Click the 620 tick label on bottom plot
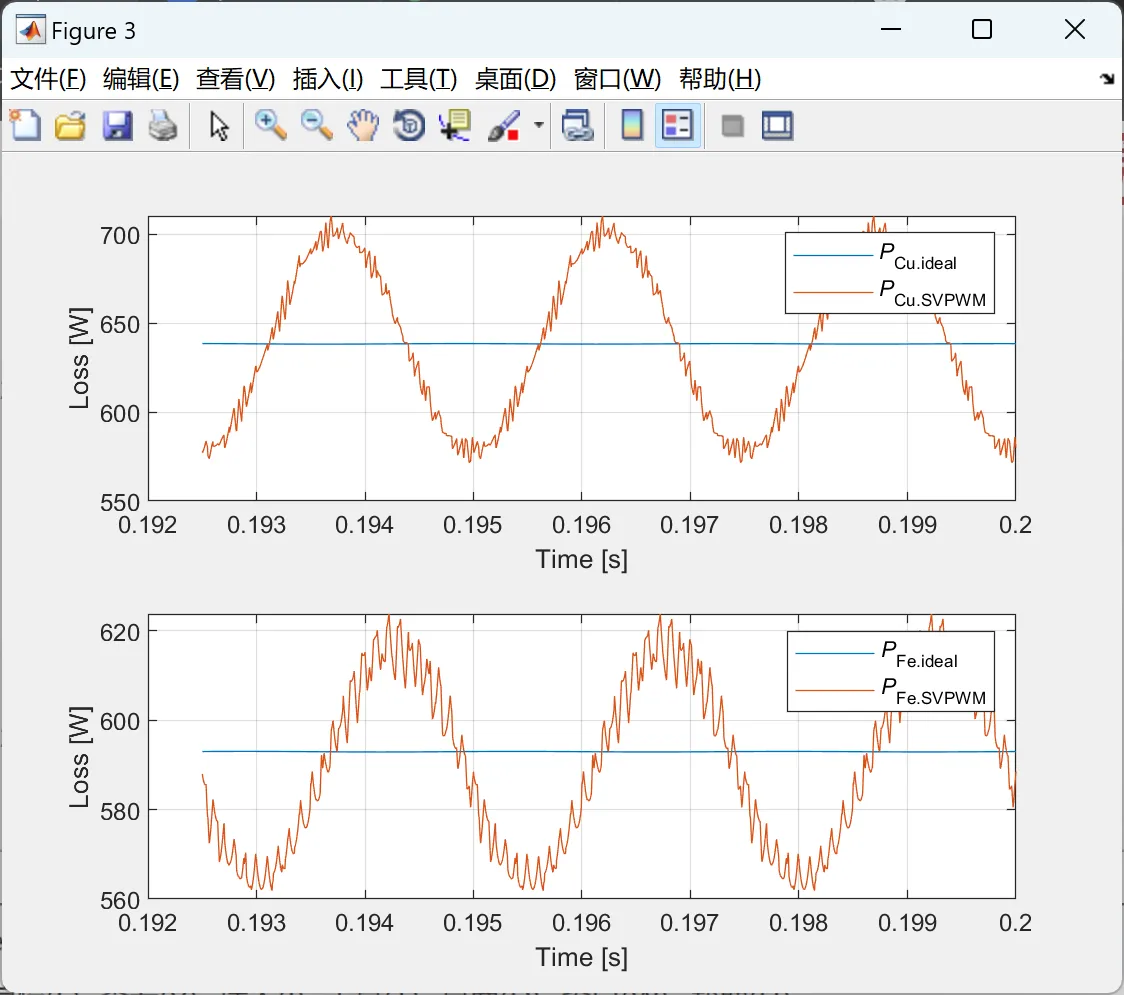Image resolution: width=1124 pixels, height=995 pixels. pyautogui.click(x=120, y=632)
